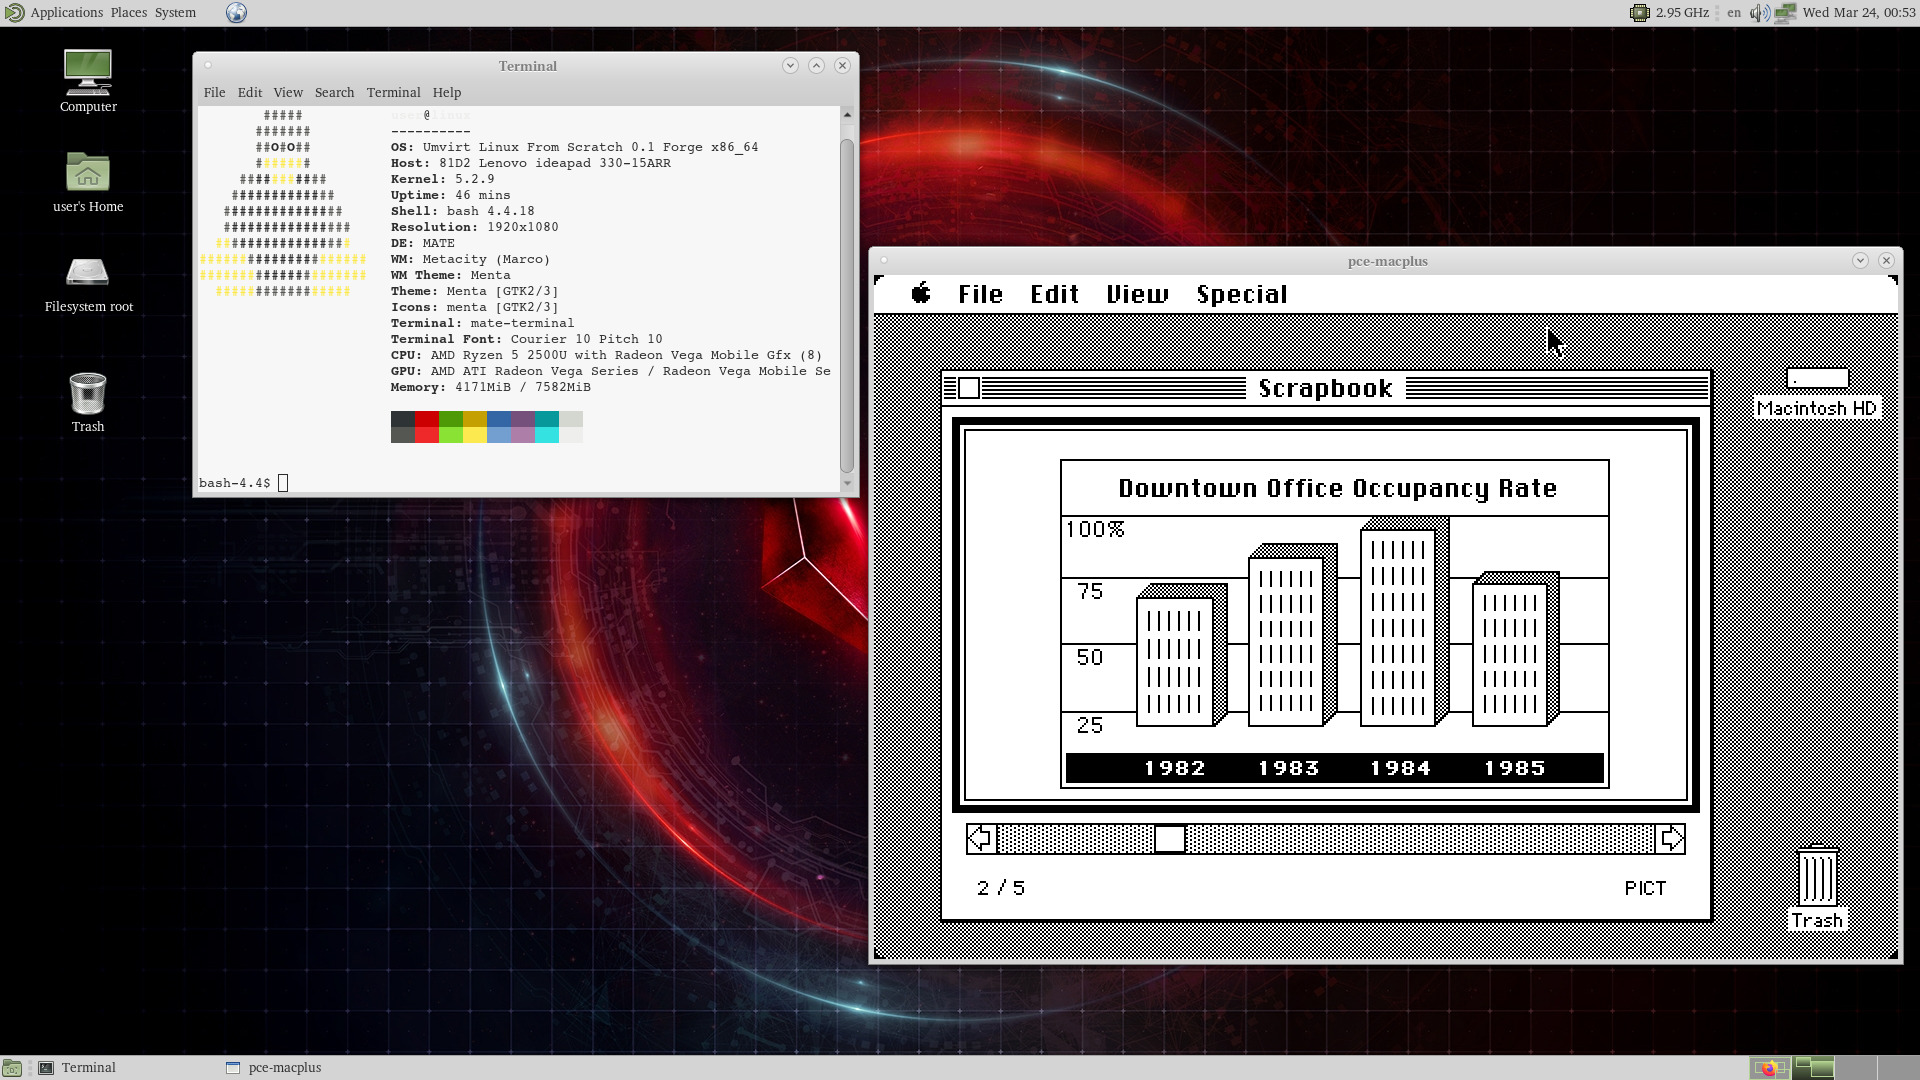The image size is (1920, 1080).
Task: Click the Mac Trash can icon
Action: tap(1817, 877)
